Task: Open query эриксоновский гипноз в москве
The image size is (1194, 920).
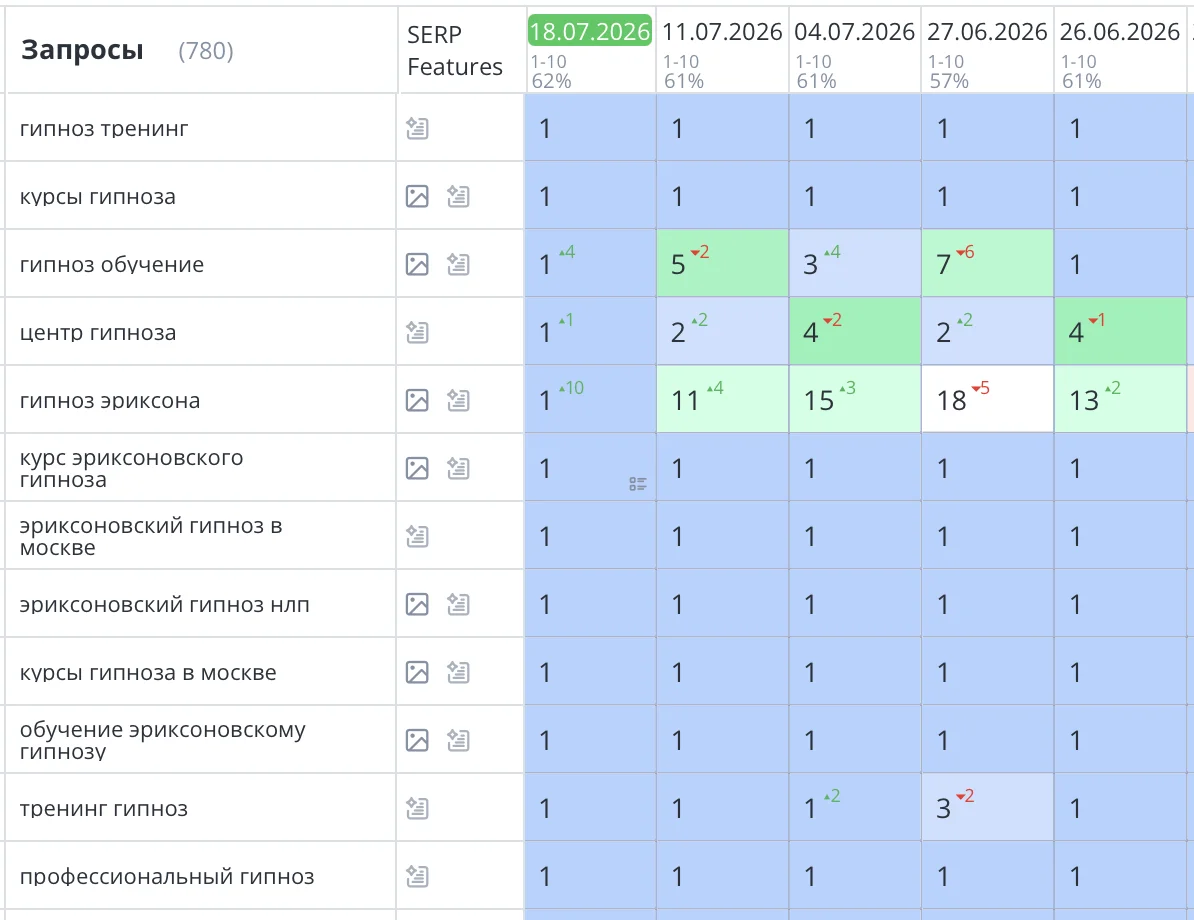Action: click(x=151, y=536)
